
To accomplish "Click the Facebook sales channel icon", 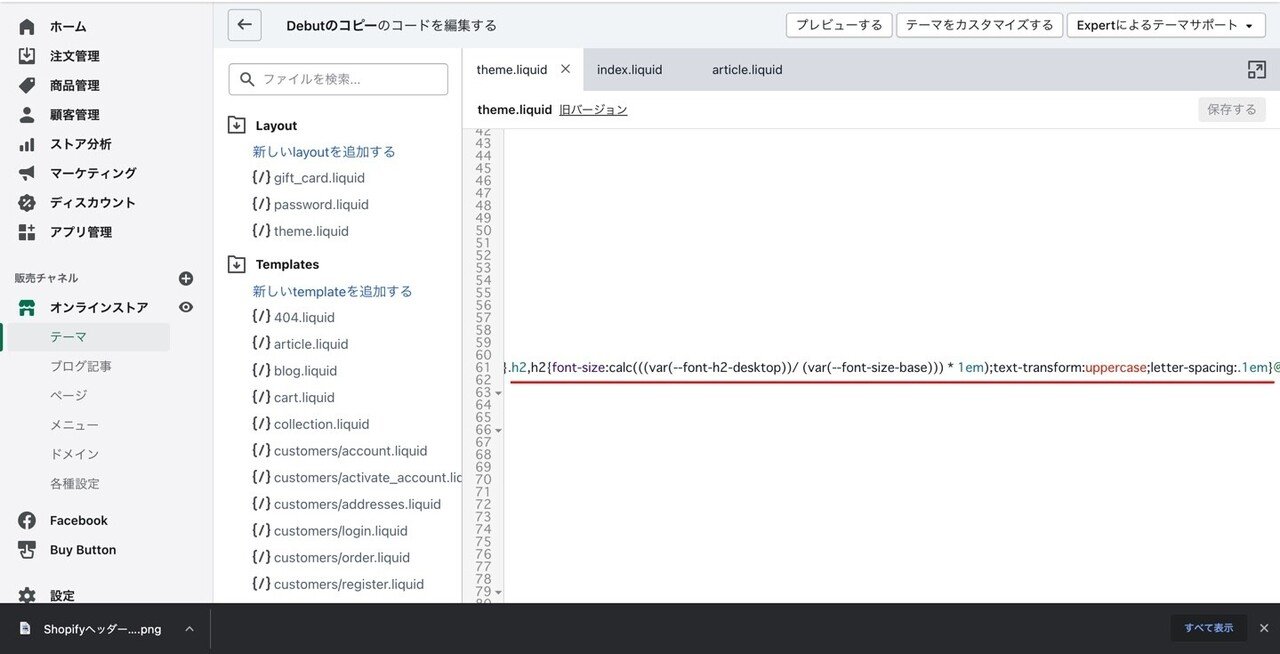I will [x=25, y=520].
